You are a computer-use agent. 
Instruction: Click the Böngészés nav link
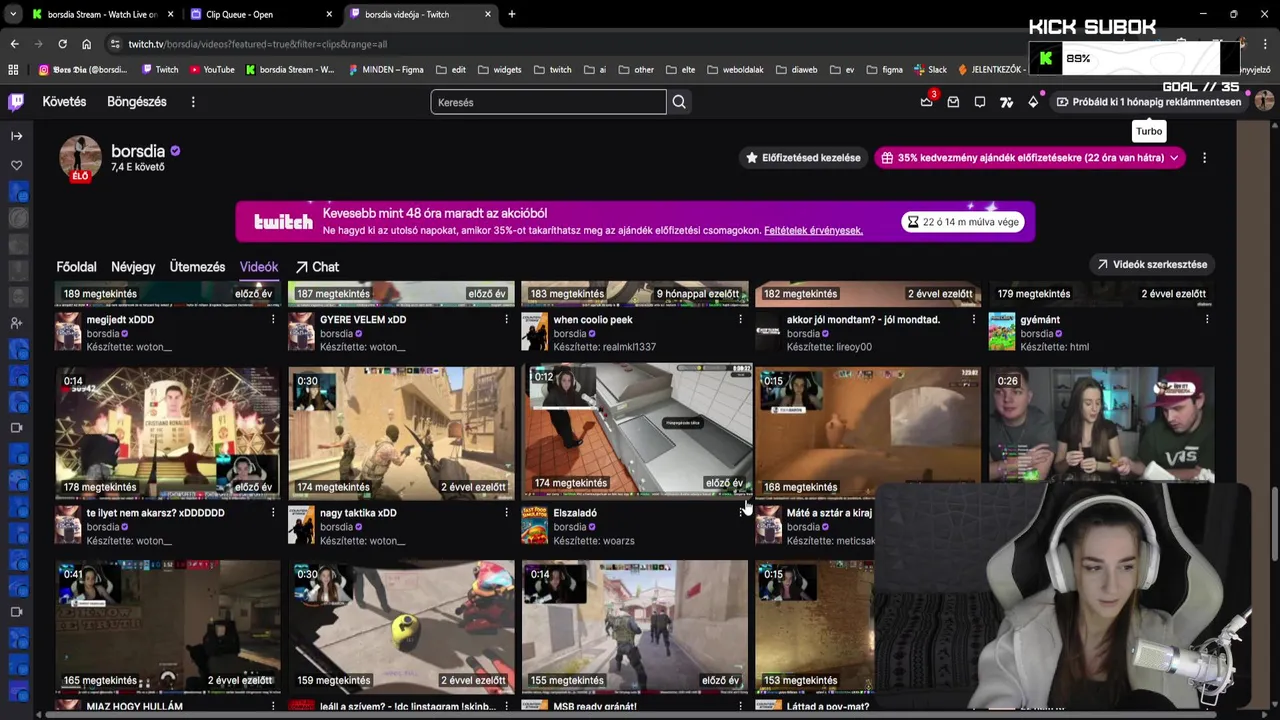[x=137, y=102]
